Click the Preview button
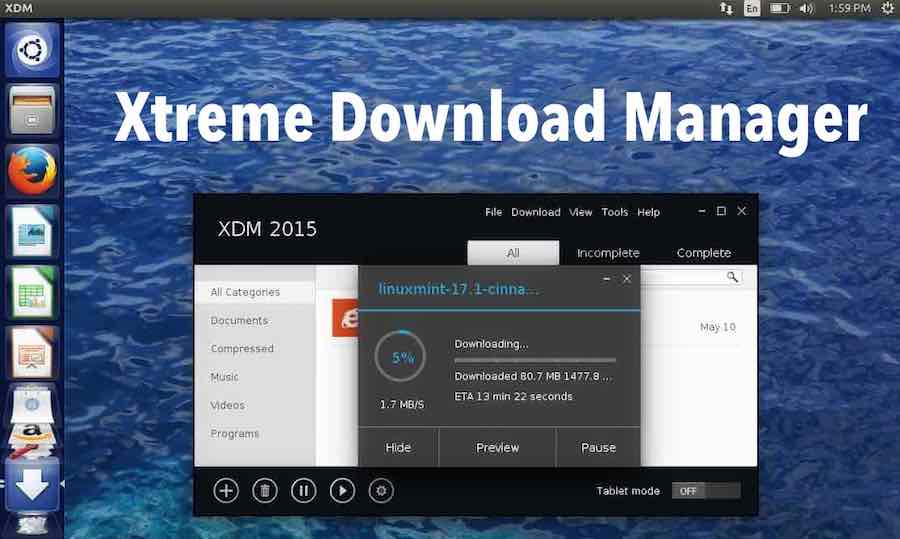The height and width of the screenshot is (539, 900). [497, 447]
